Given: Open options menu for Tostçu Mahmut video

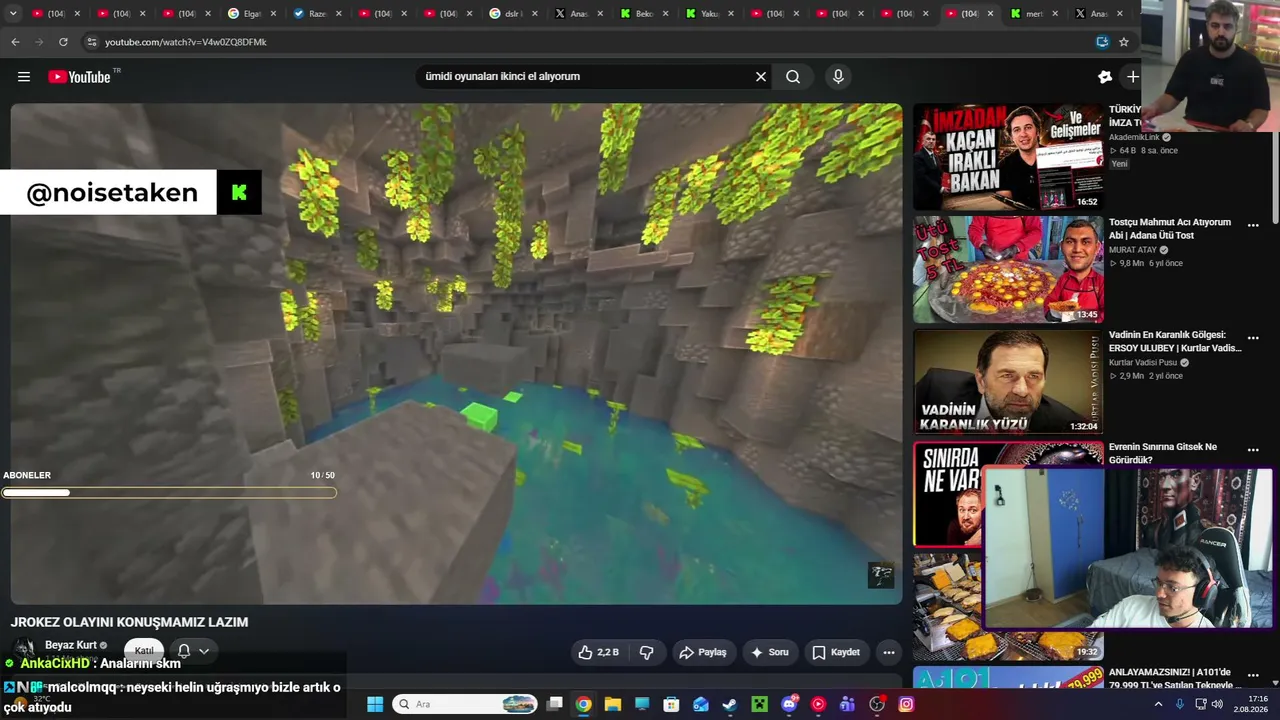Looking at the screenshot, I should (x=1253, y=226).
